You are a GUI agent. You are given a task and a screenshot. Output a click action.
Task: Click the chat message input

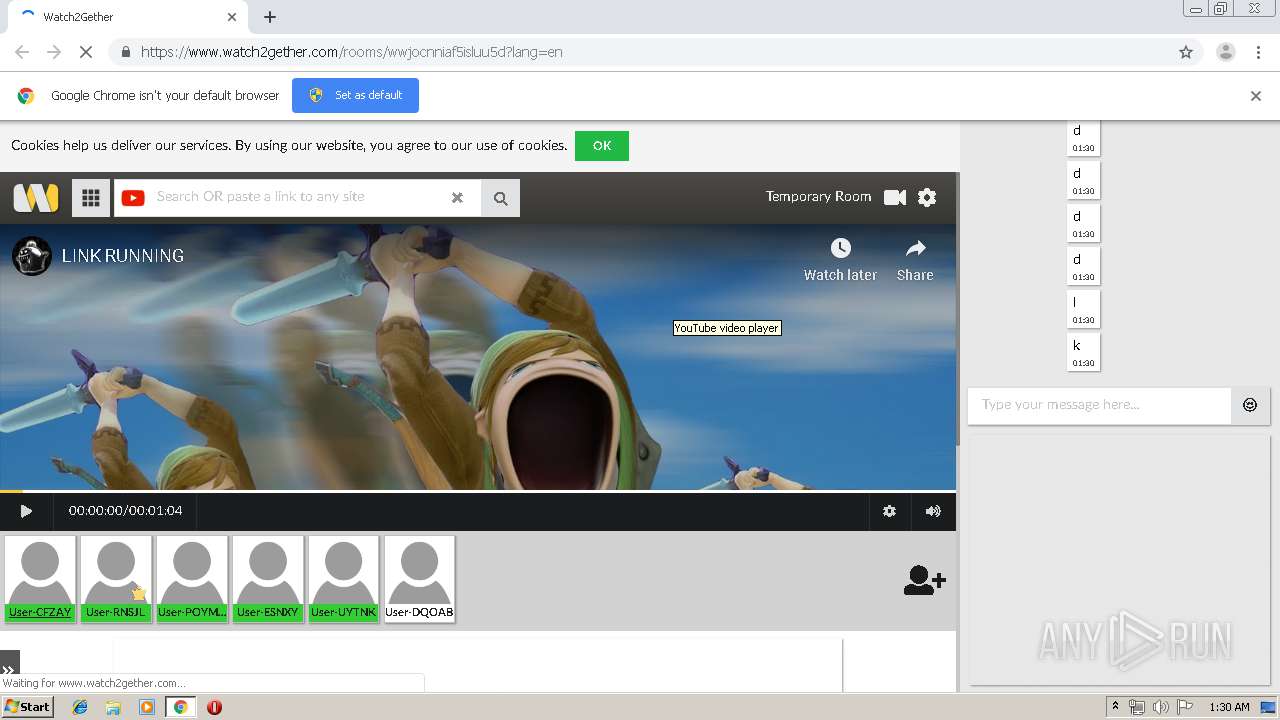(x=1099, y=405)
